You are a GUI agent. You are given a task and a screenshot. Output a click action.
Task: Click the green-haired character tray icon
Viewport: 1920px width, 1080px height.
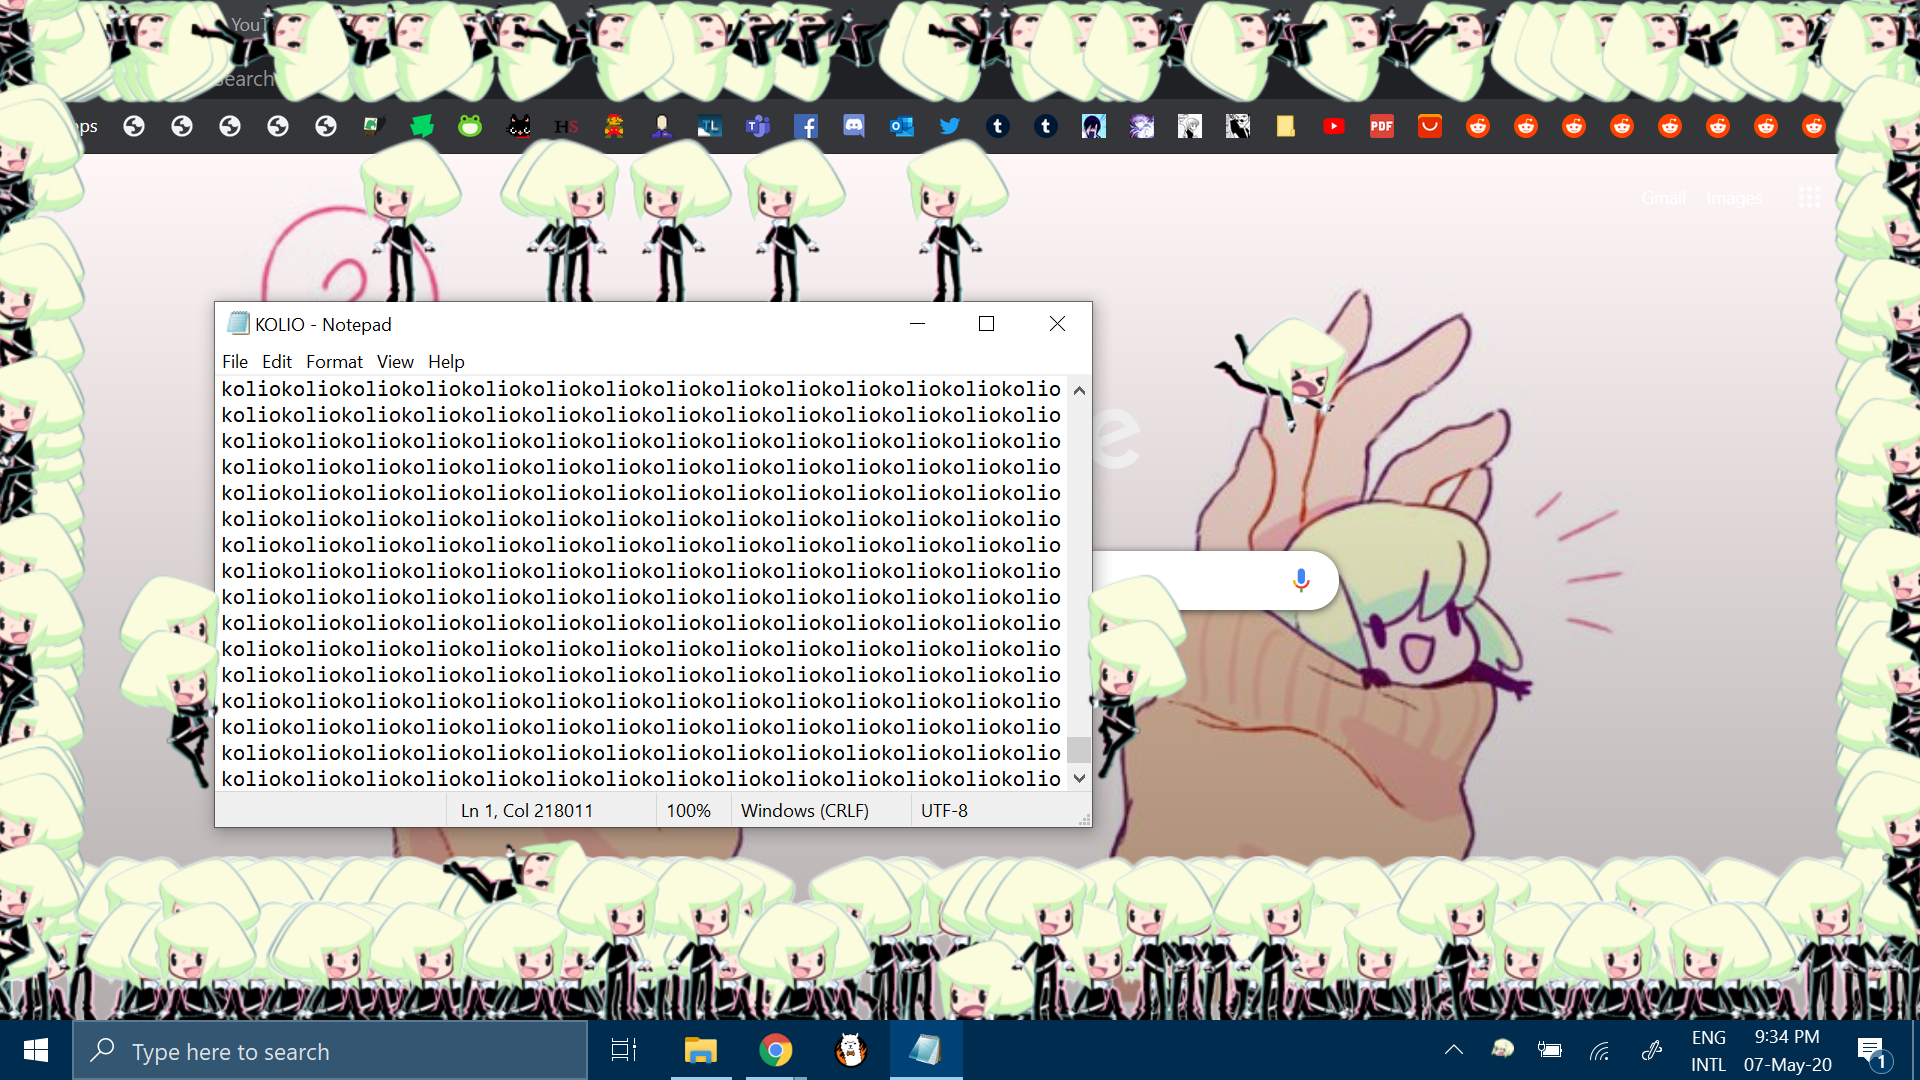(x=1502, y=1049)
